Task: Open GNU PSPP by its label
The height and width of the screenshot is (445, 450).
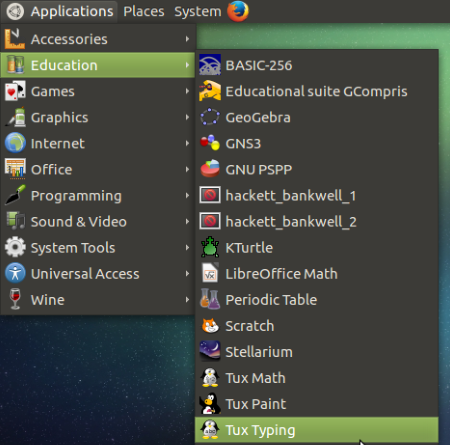Action: coord(259,170)
